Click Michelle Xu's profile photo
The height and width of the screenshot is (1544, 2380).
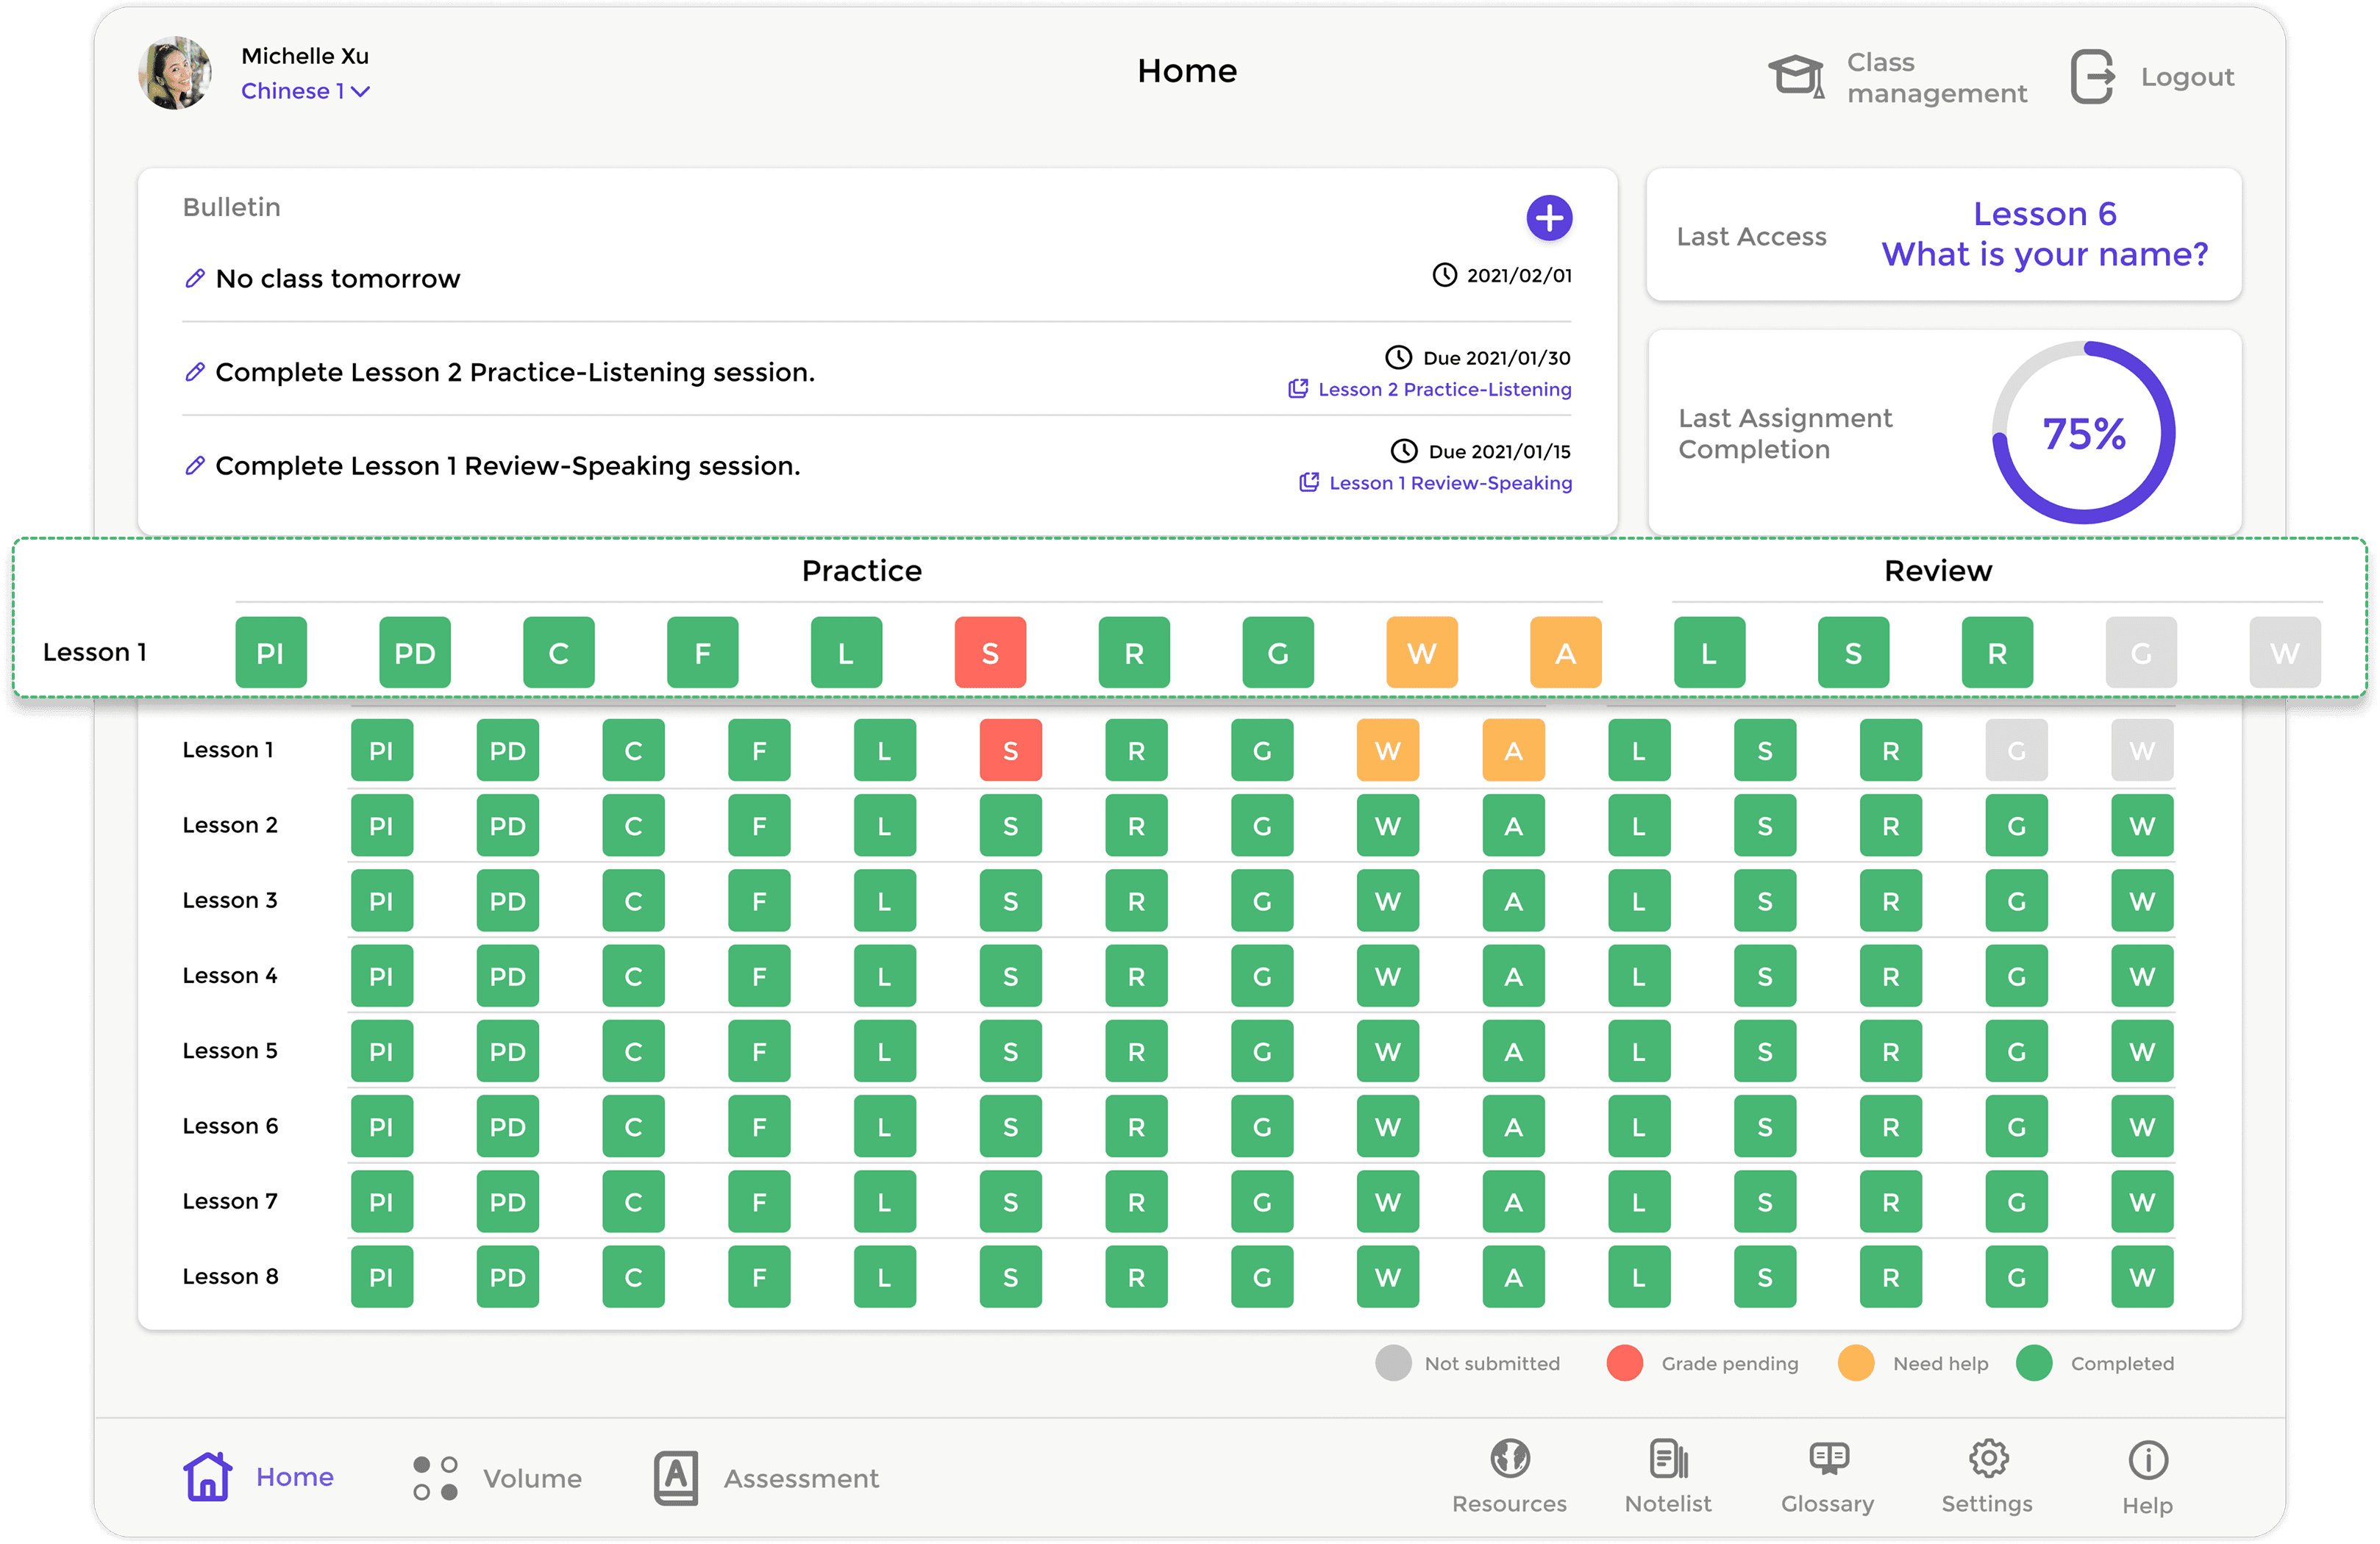tap(175, 73)
